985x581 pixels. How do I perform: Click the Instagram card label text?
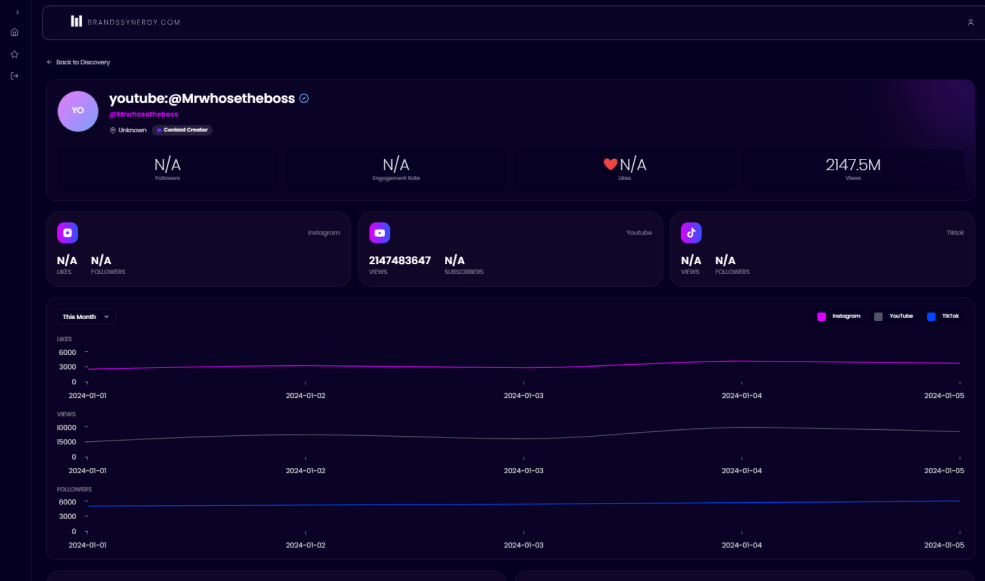click(x=324, y=233)
